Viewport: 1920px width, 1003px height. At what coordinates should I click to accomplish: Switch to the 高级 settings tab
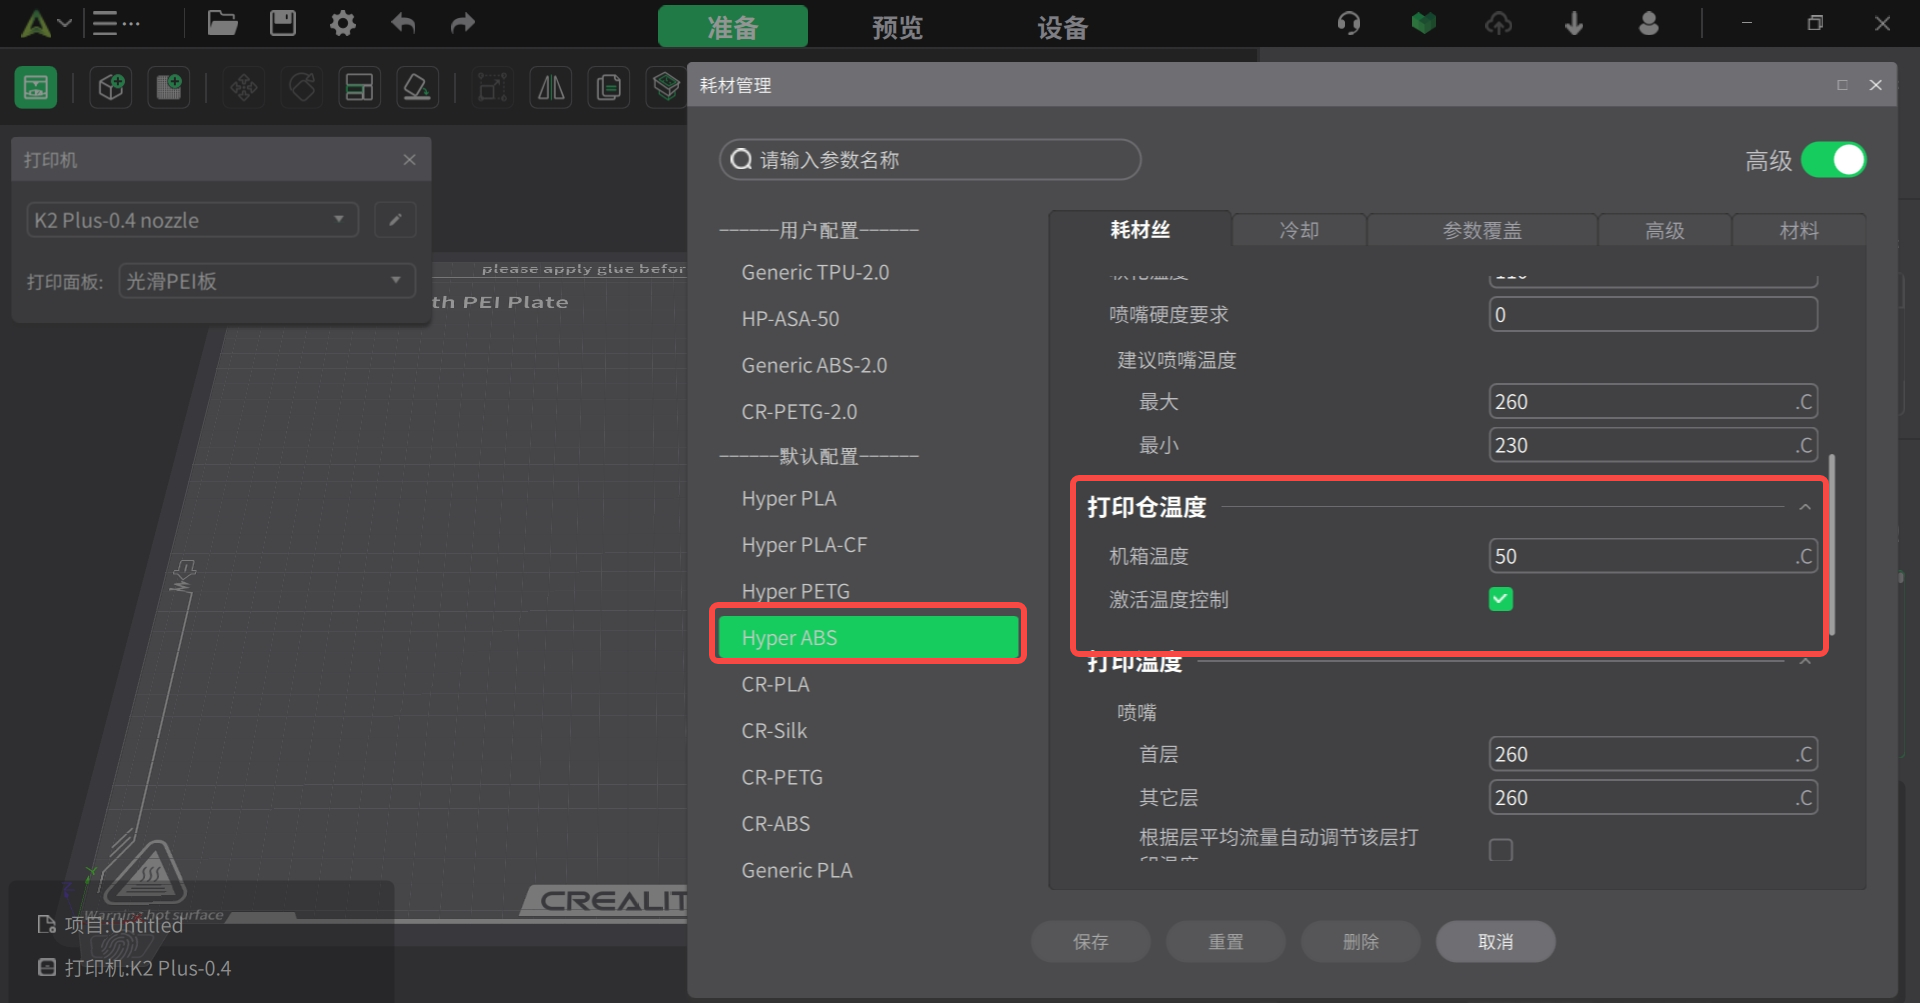[1665, 231]
